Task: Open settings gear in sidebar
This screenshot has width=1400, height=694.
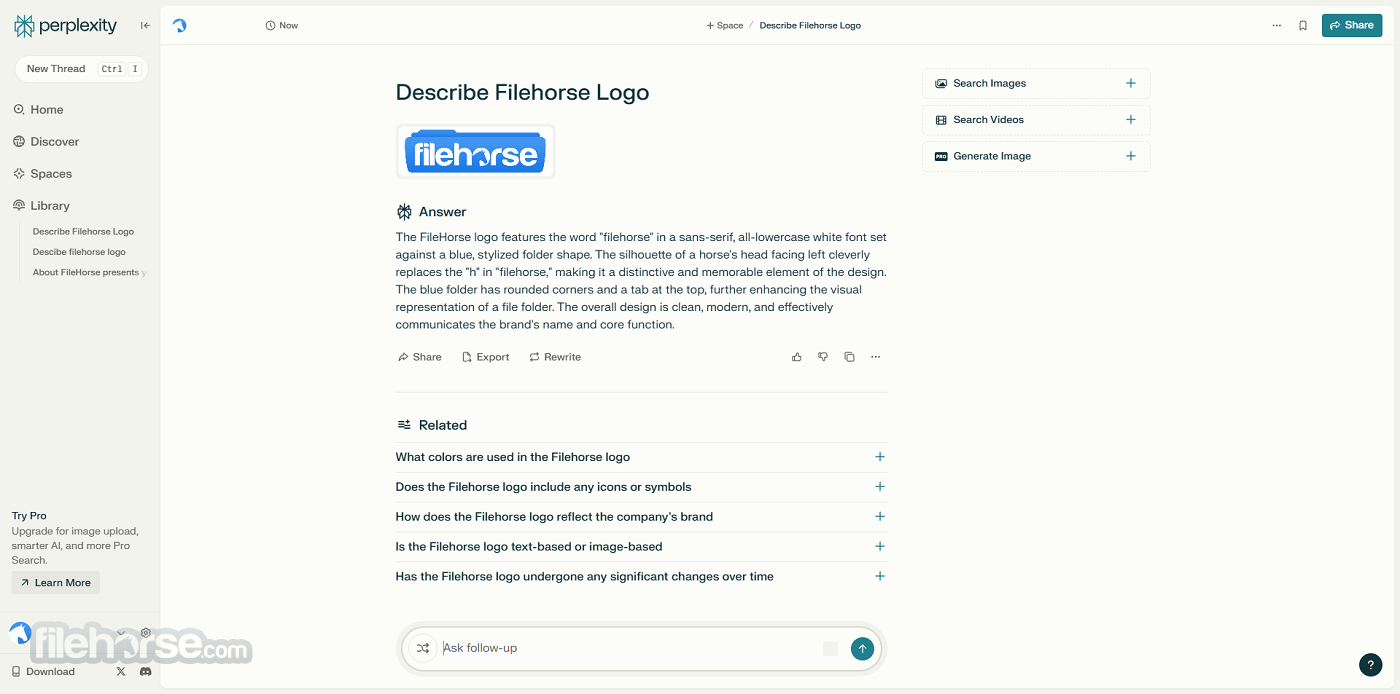Action: [x=146, y=633]
